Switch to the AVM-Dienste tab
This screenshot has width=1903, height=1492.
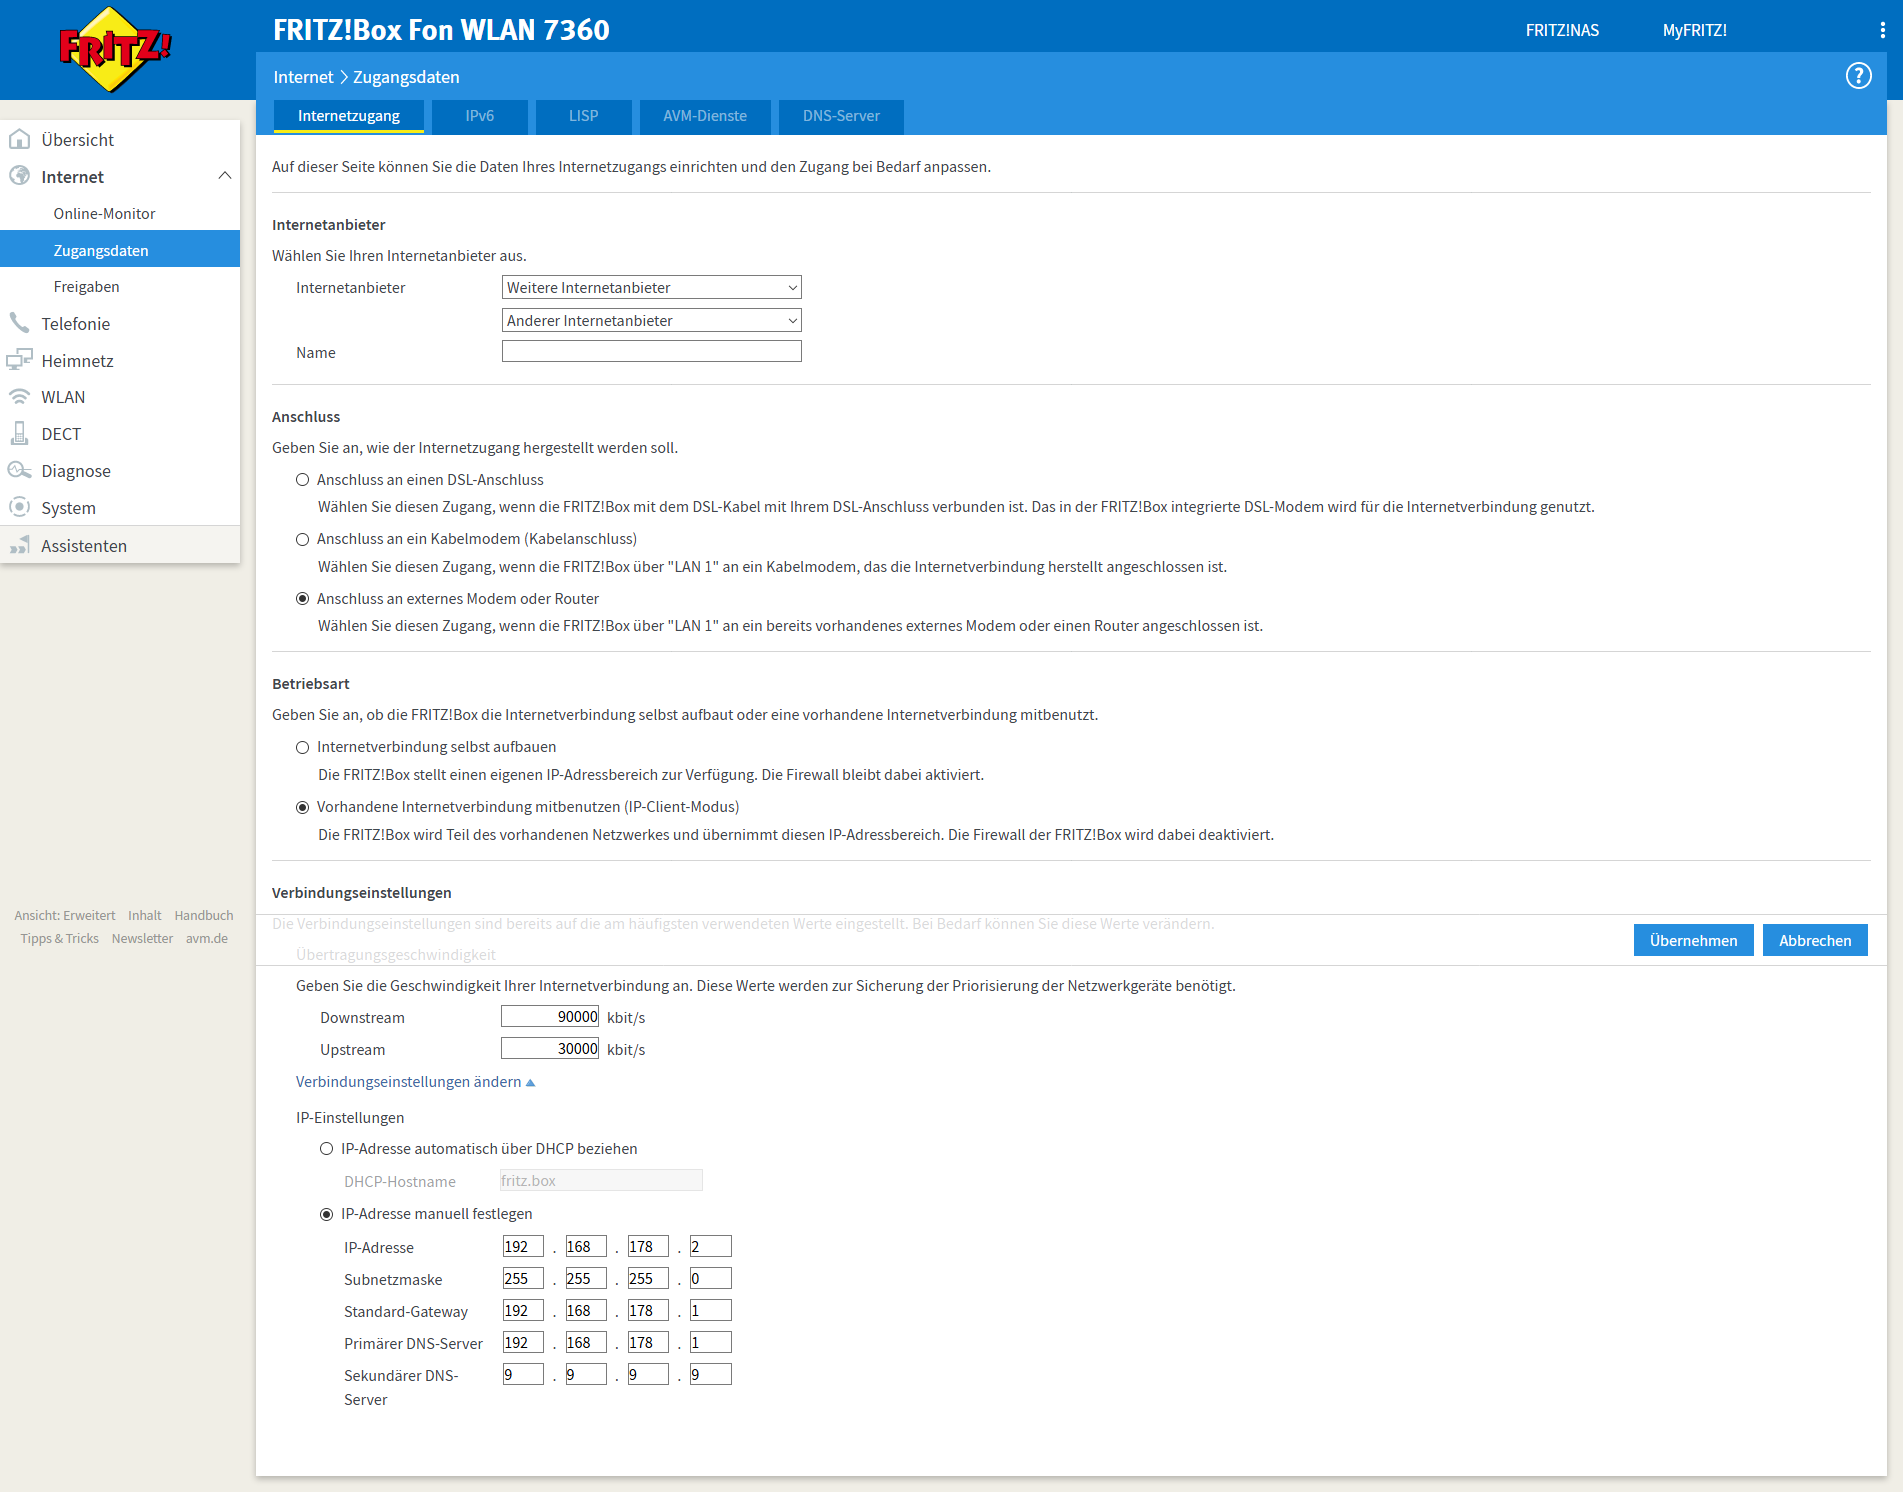tap(705, 116)
